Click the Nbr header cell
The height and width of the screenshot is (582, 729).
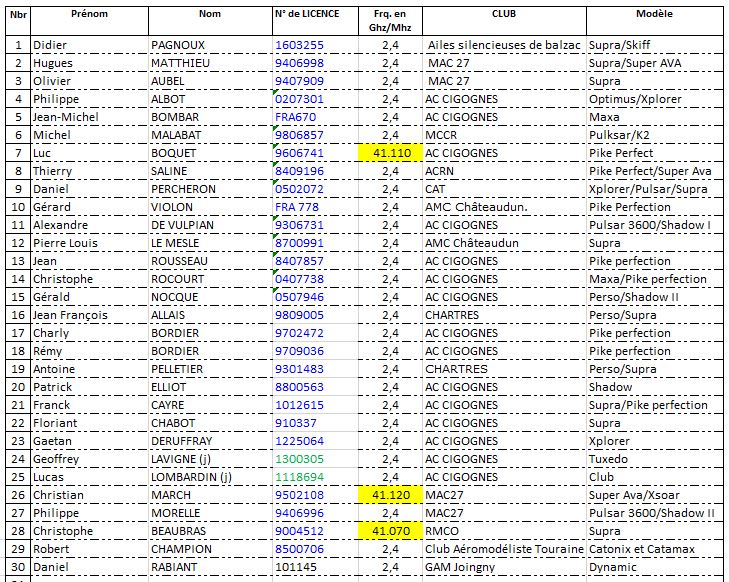(x=18, y=21)
